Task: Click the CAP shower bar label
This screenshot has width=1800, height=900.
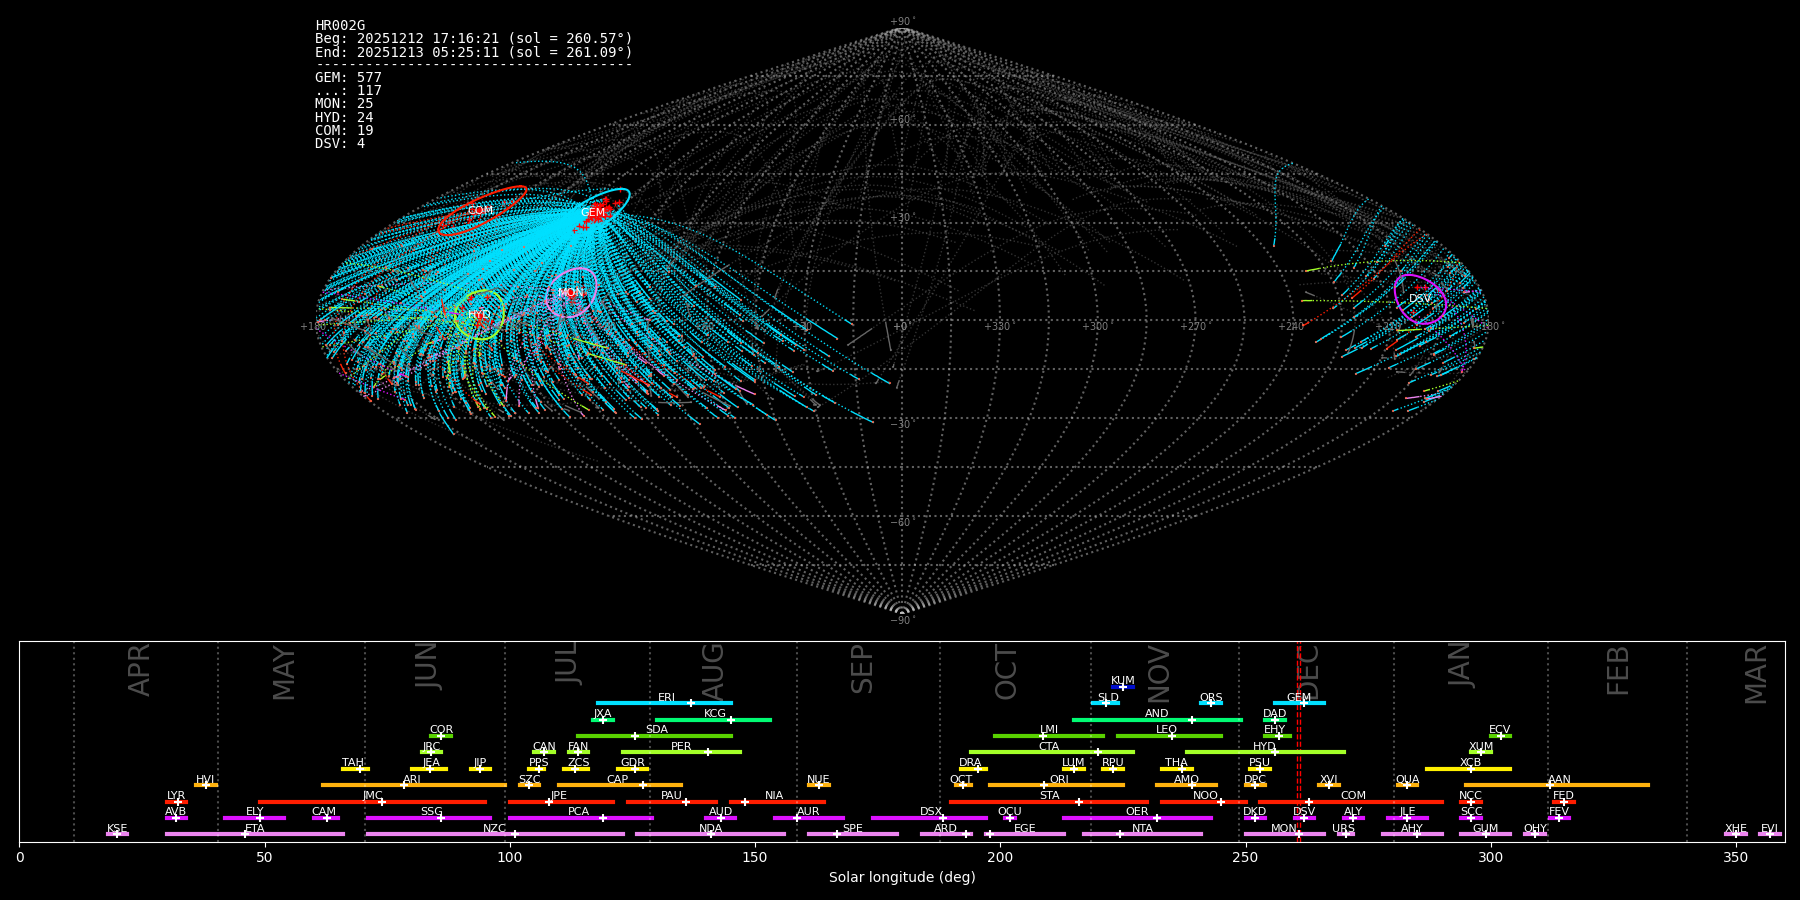Action: coord(618,780)
